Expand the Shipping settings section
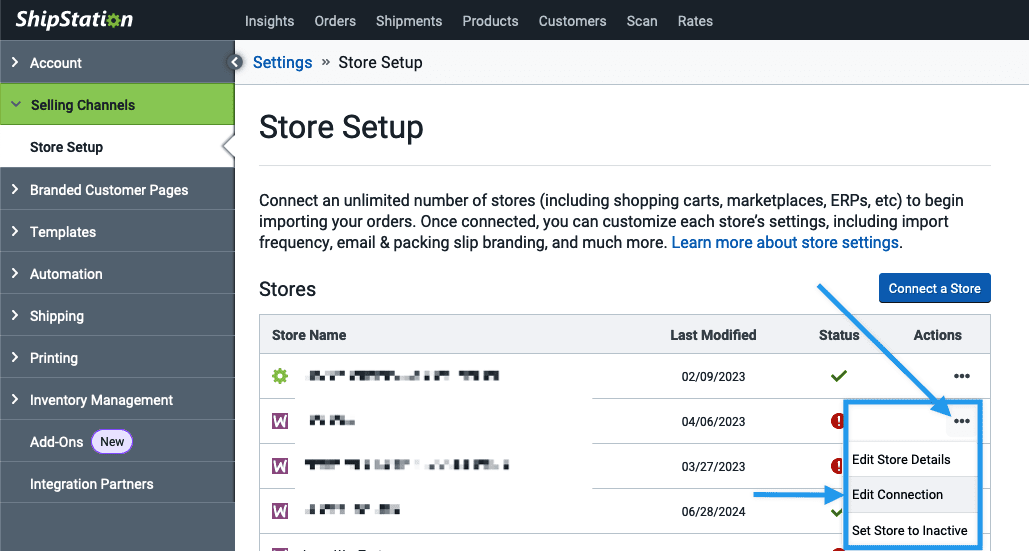The width and height of the screenshot is (1029, 551). (x=117, y=316)
